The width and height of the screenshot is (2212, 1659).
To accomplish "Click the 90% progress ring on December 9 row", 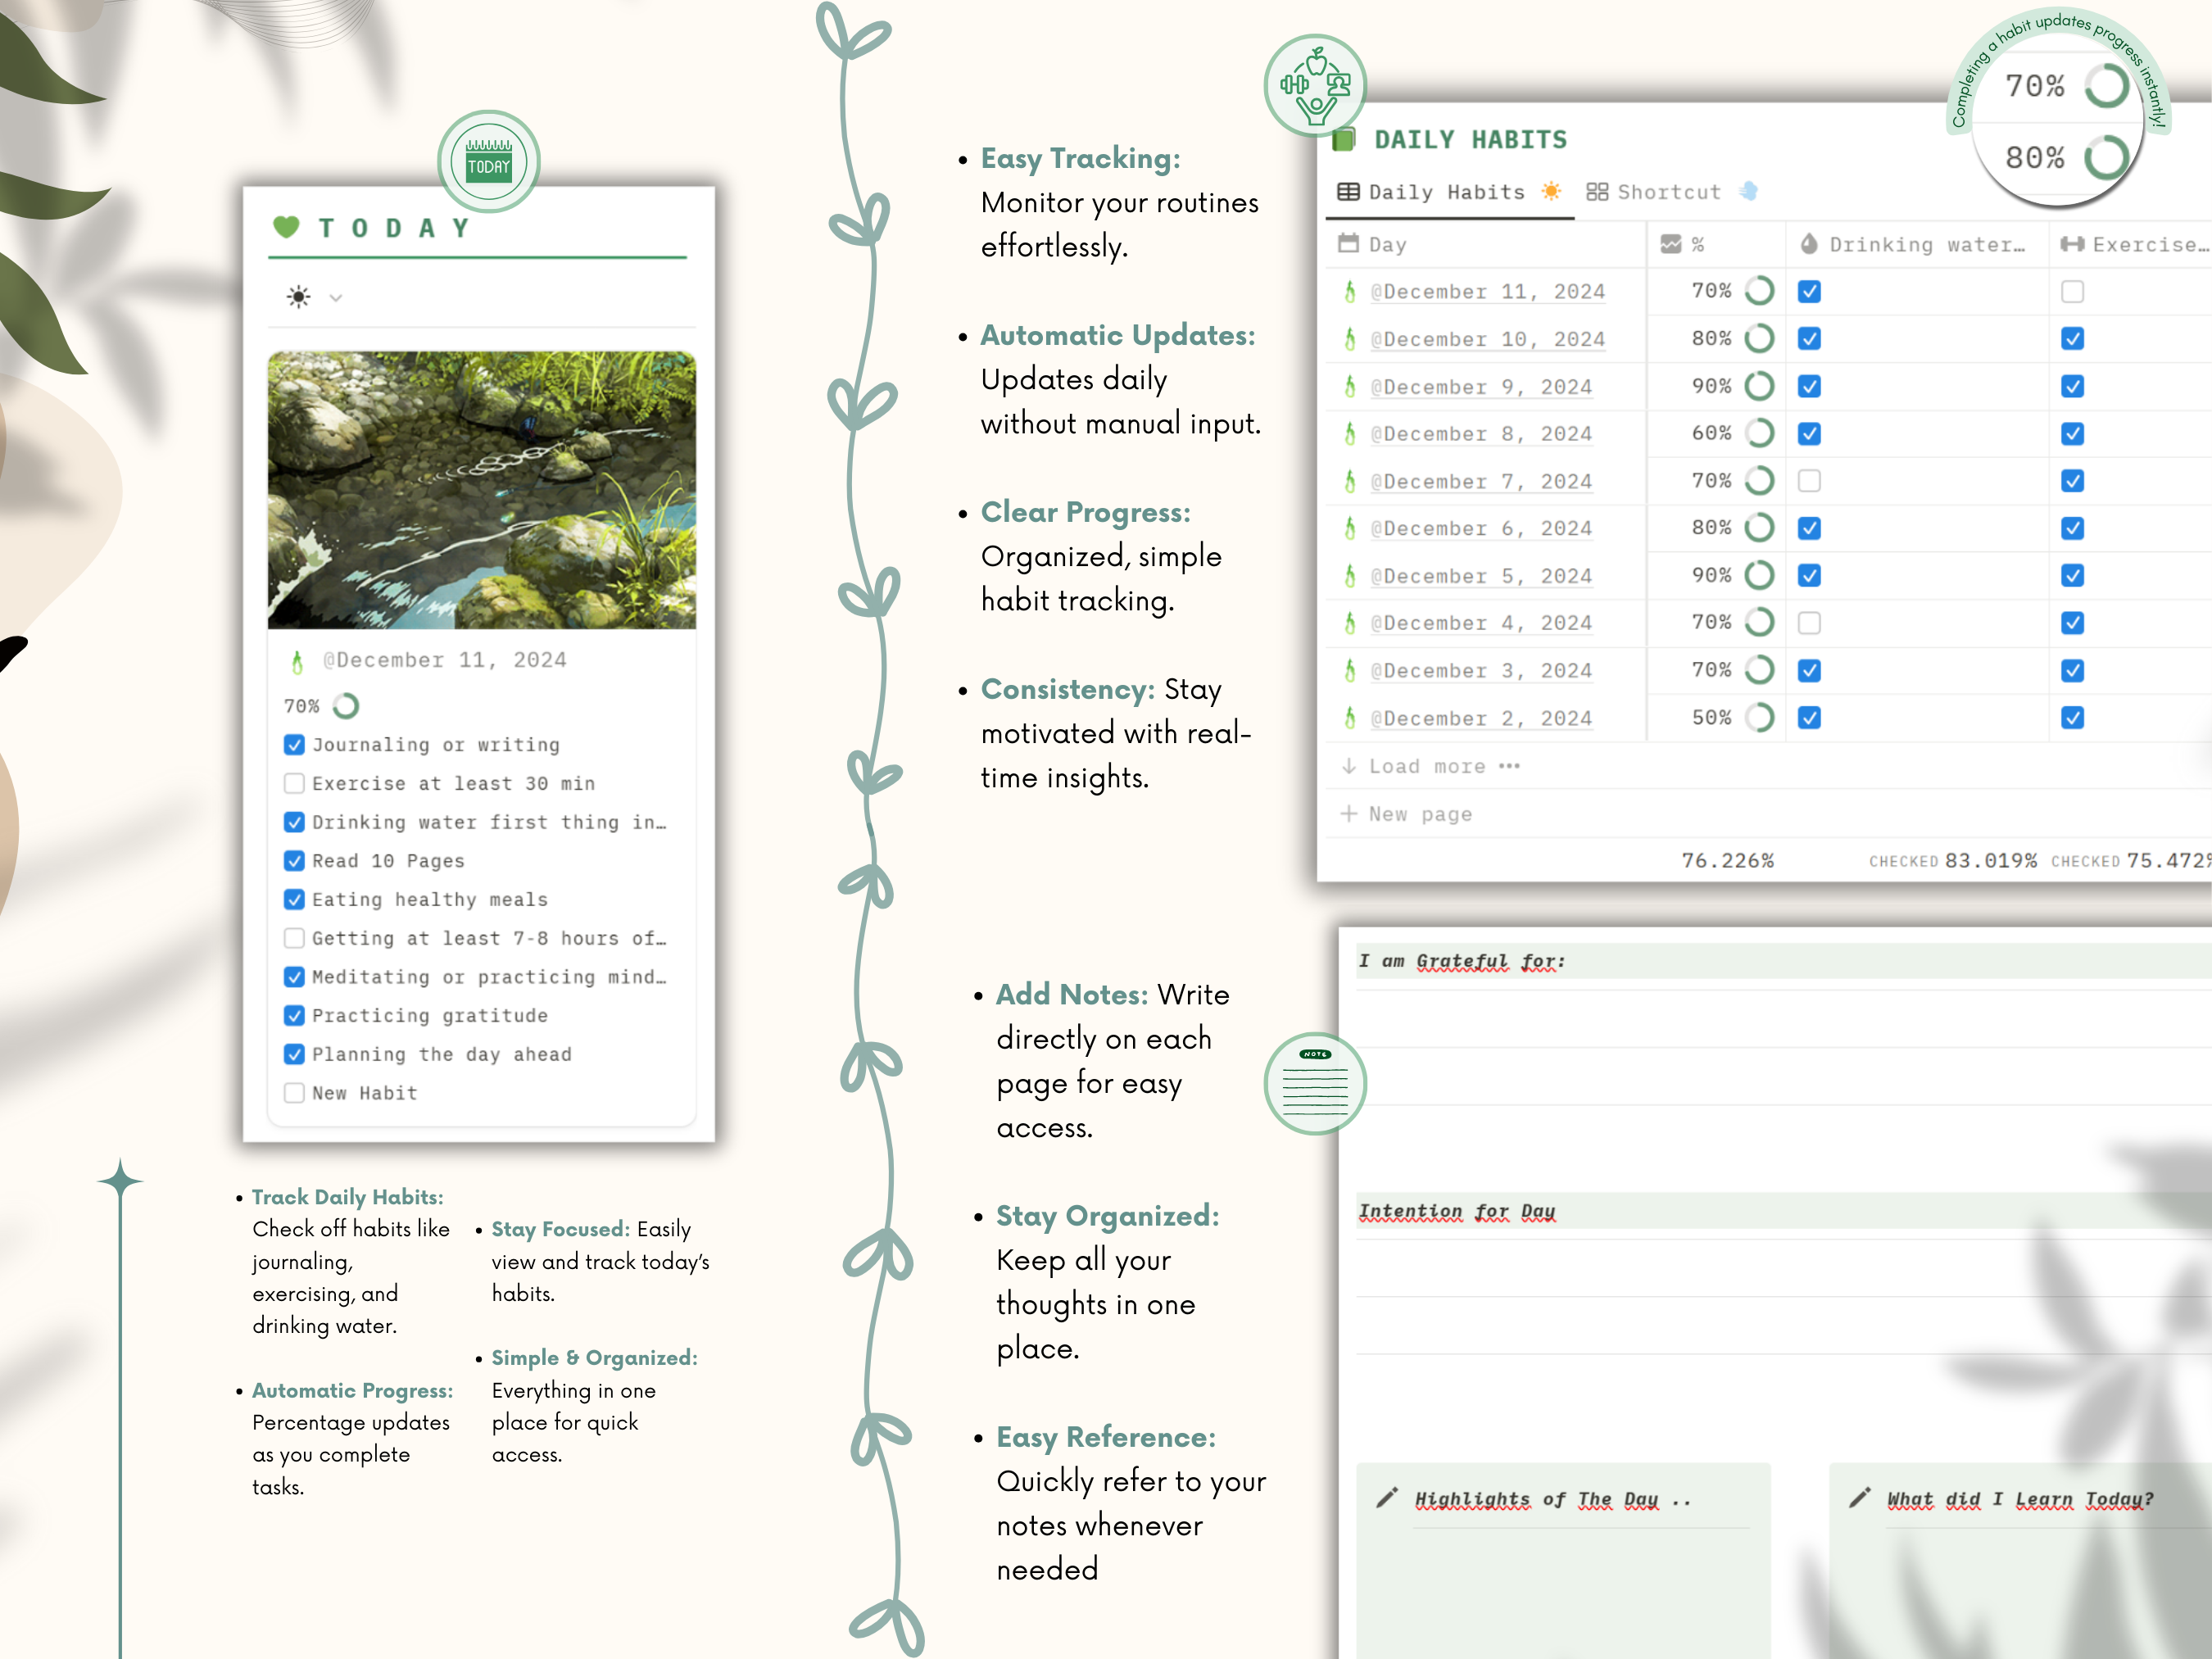I will click(1759, 386).
